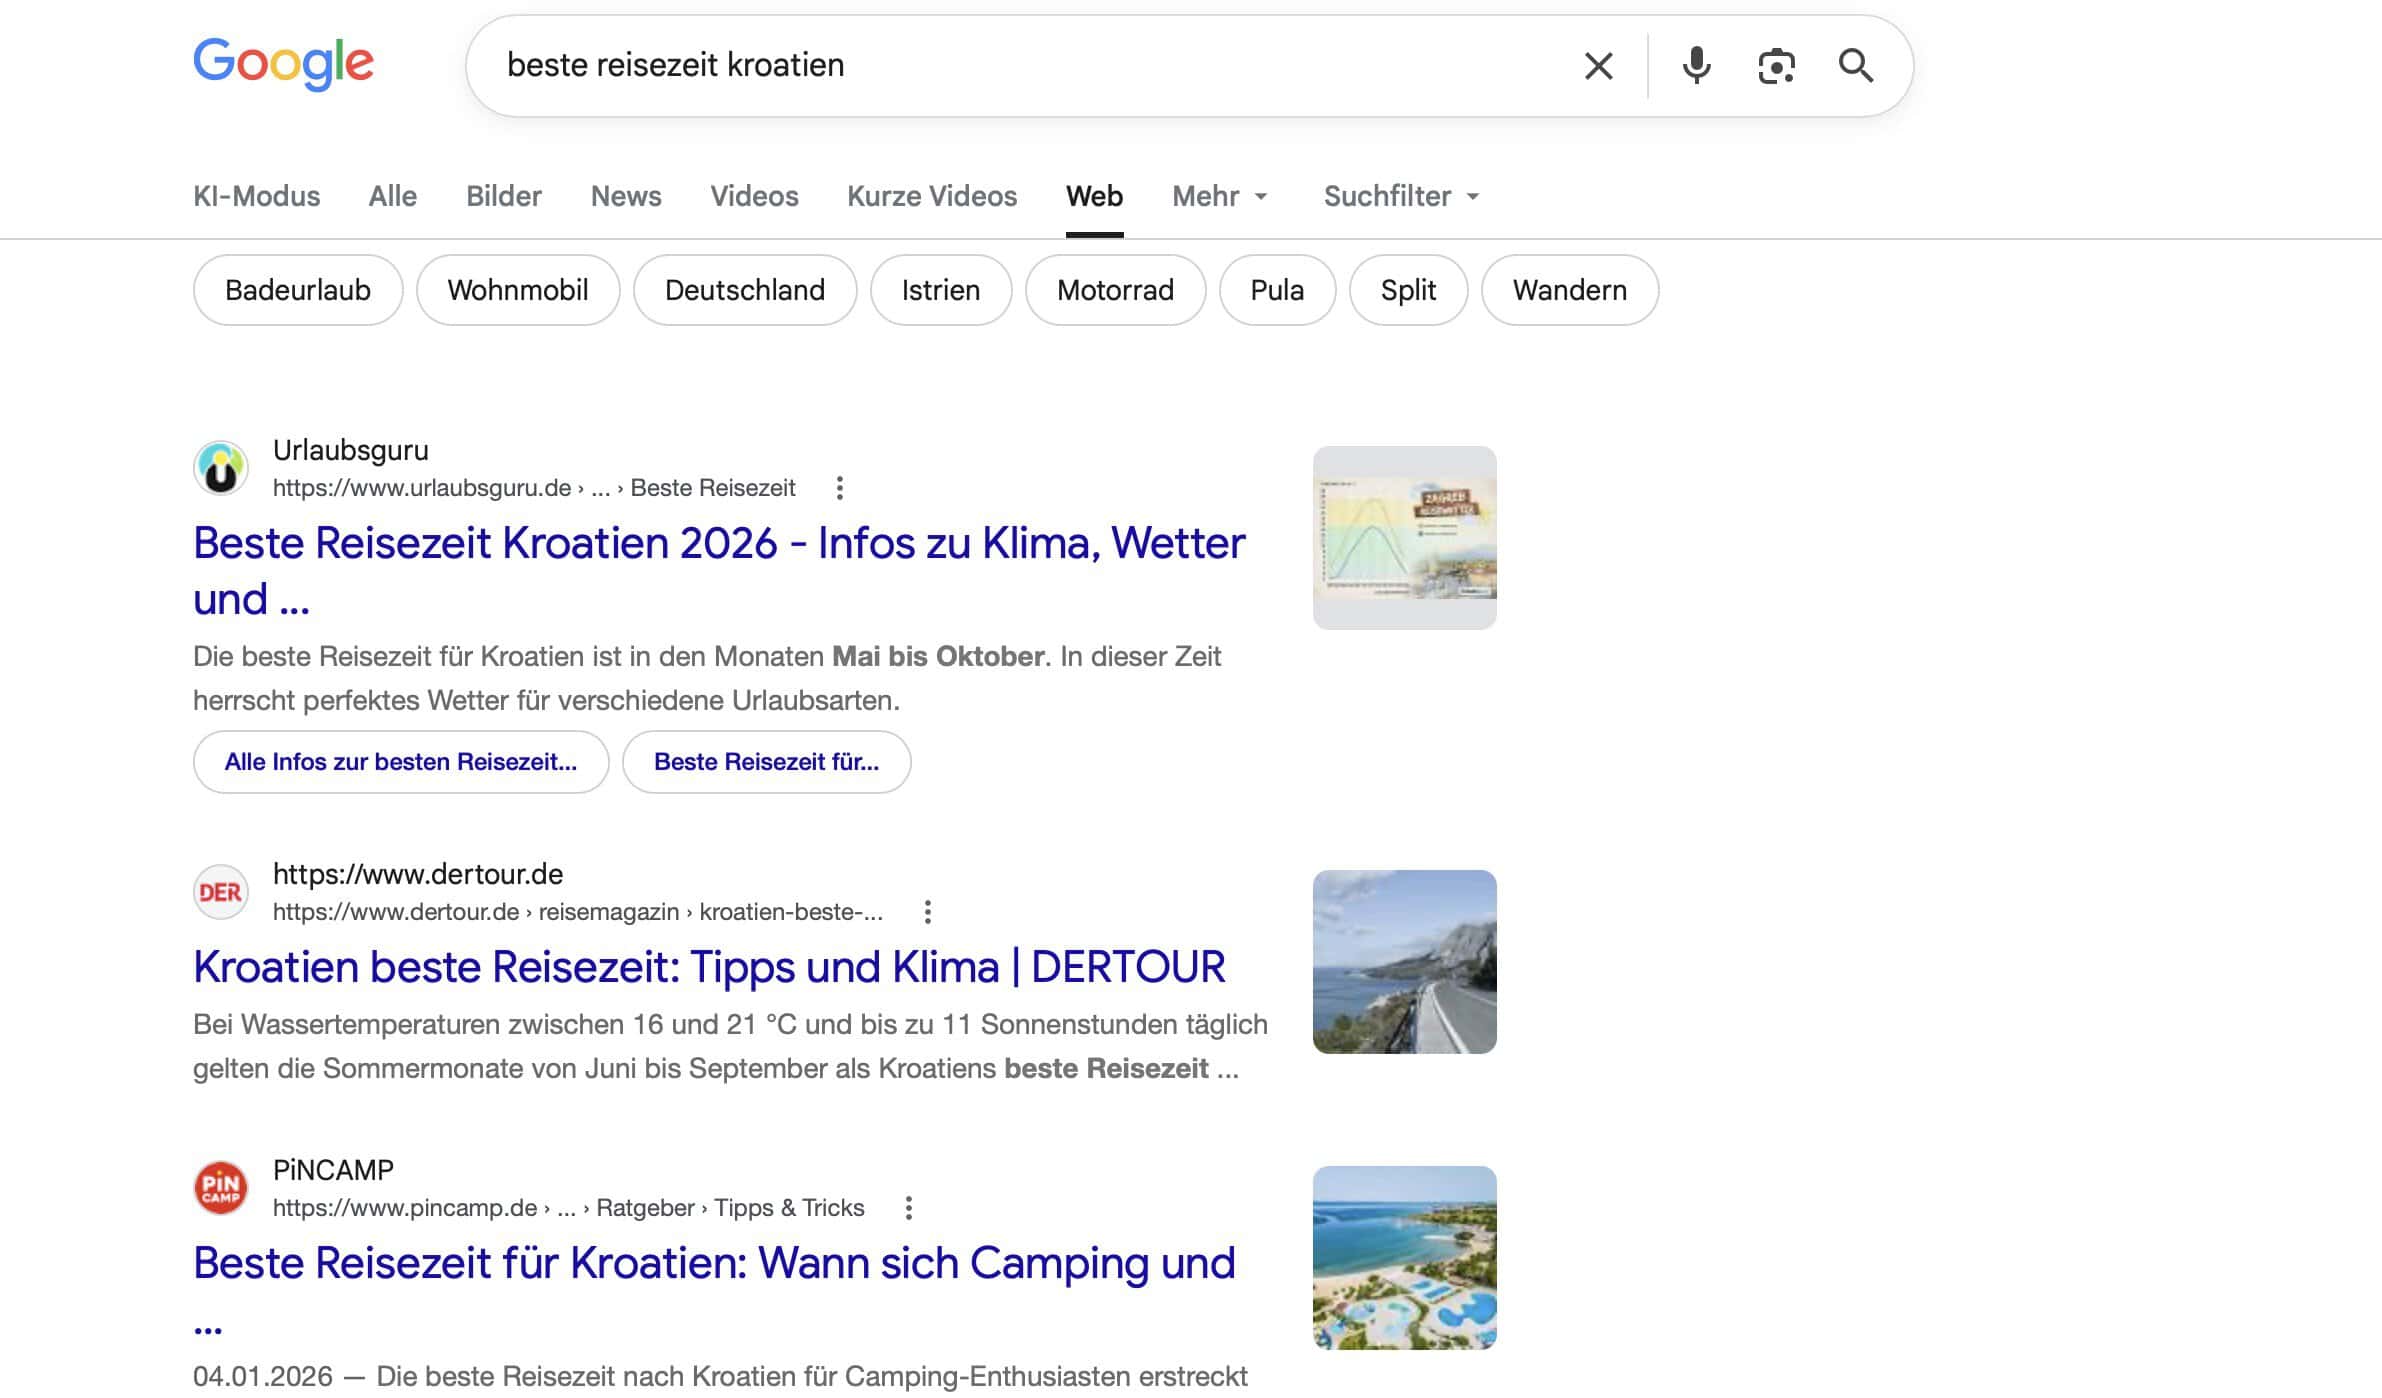
Task: Click the Urlaubsguru site favicon
Action: click(x=221, y=468)
